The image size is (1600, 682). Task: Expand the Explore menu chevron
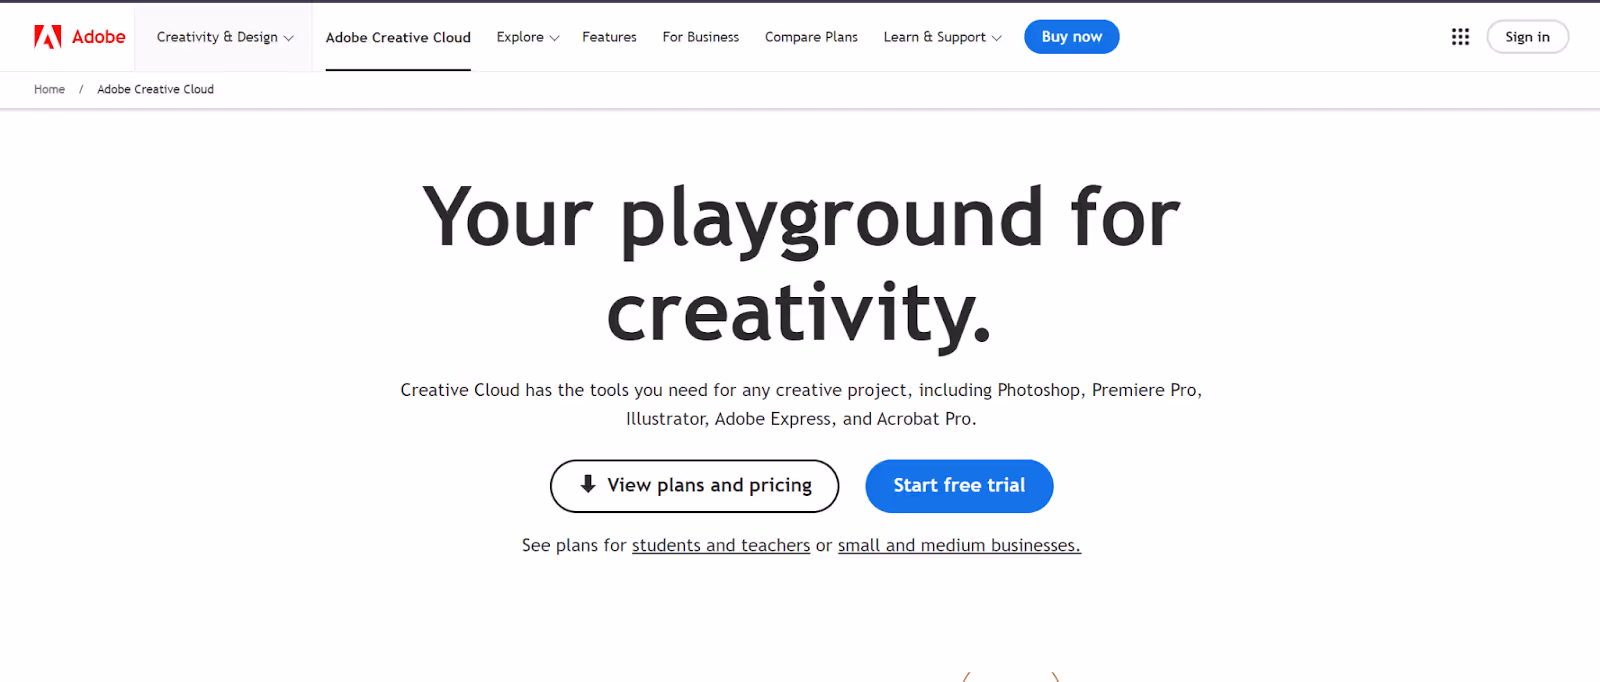pyautogui.click(x=555, y=38)
